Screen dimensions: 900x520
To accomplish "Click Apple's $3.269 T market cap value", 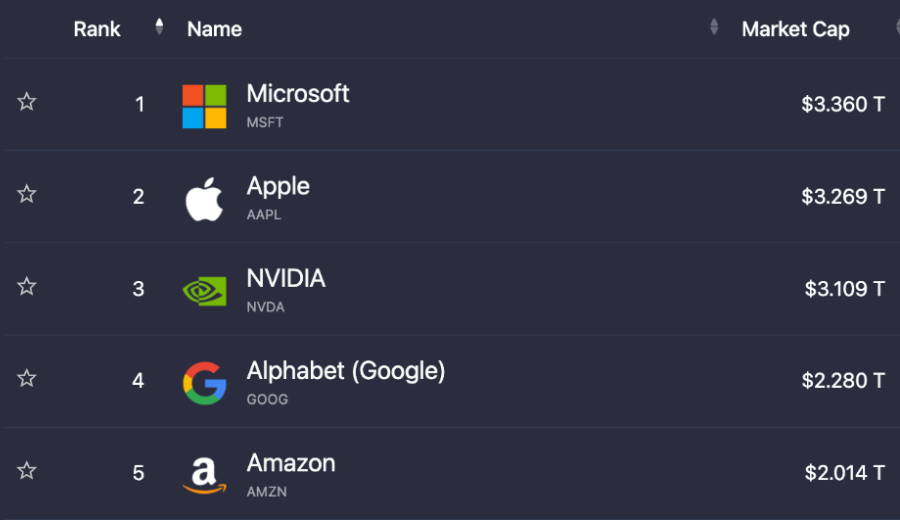I will (843, 196).
